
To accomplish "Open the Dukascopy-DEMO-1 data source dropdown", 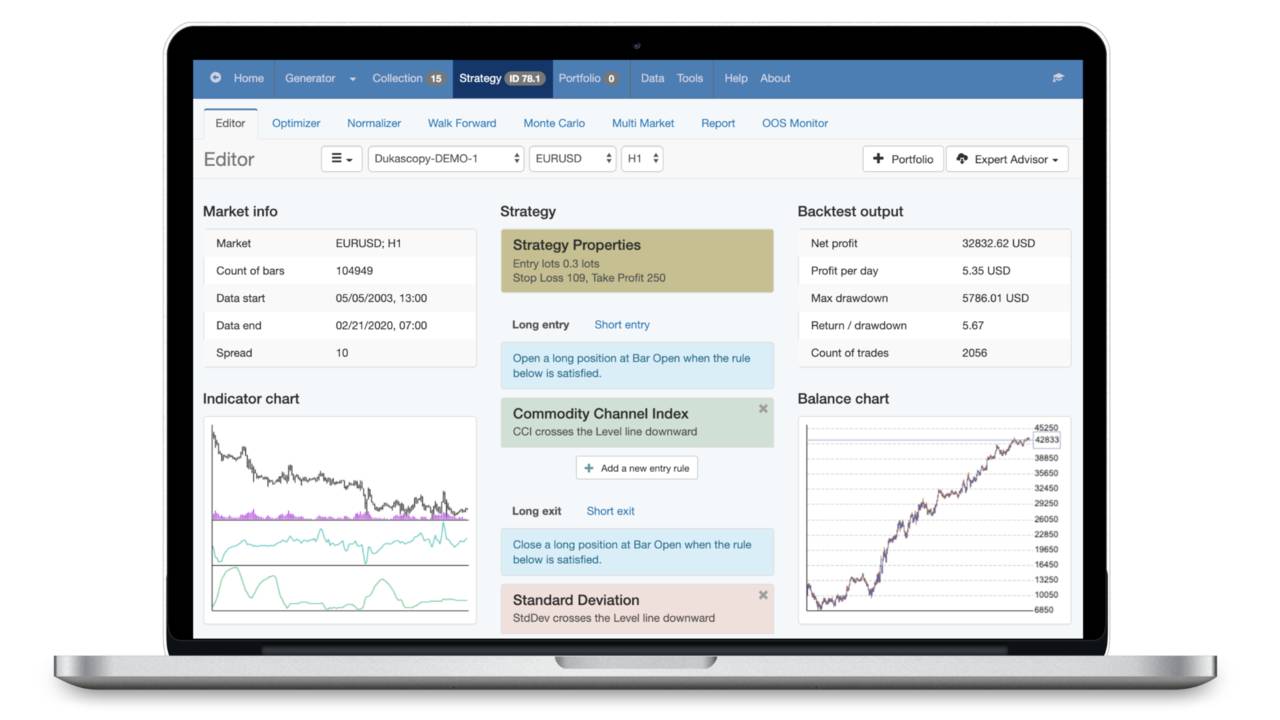I will point(446,159).
